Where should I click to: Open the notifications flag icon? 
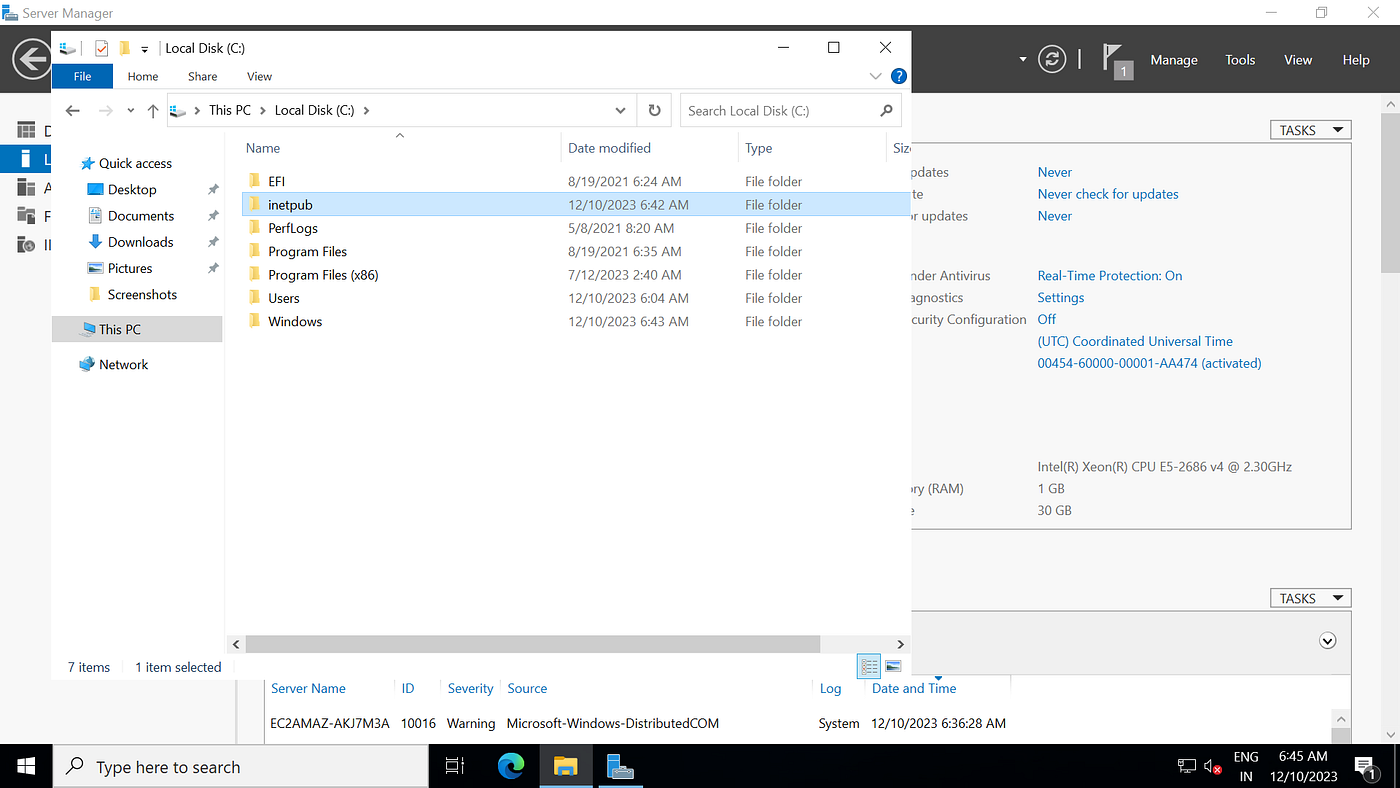(x=1115, y=59)
